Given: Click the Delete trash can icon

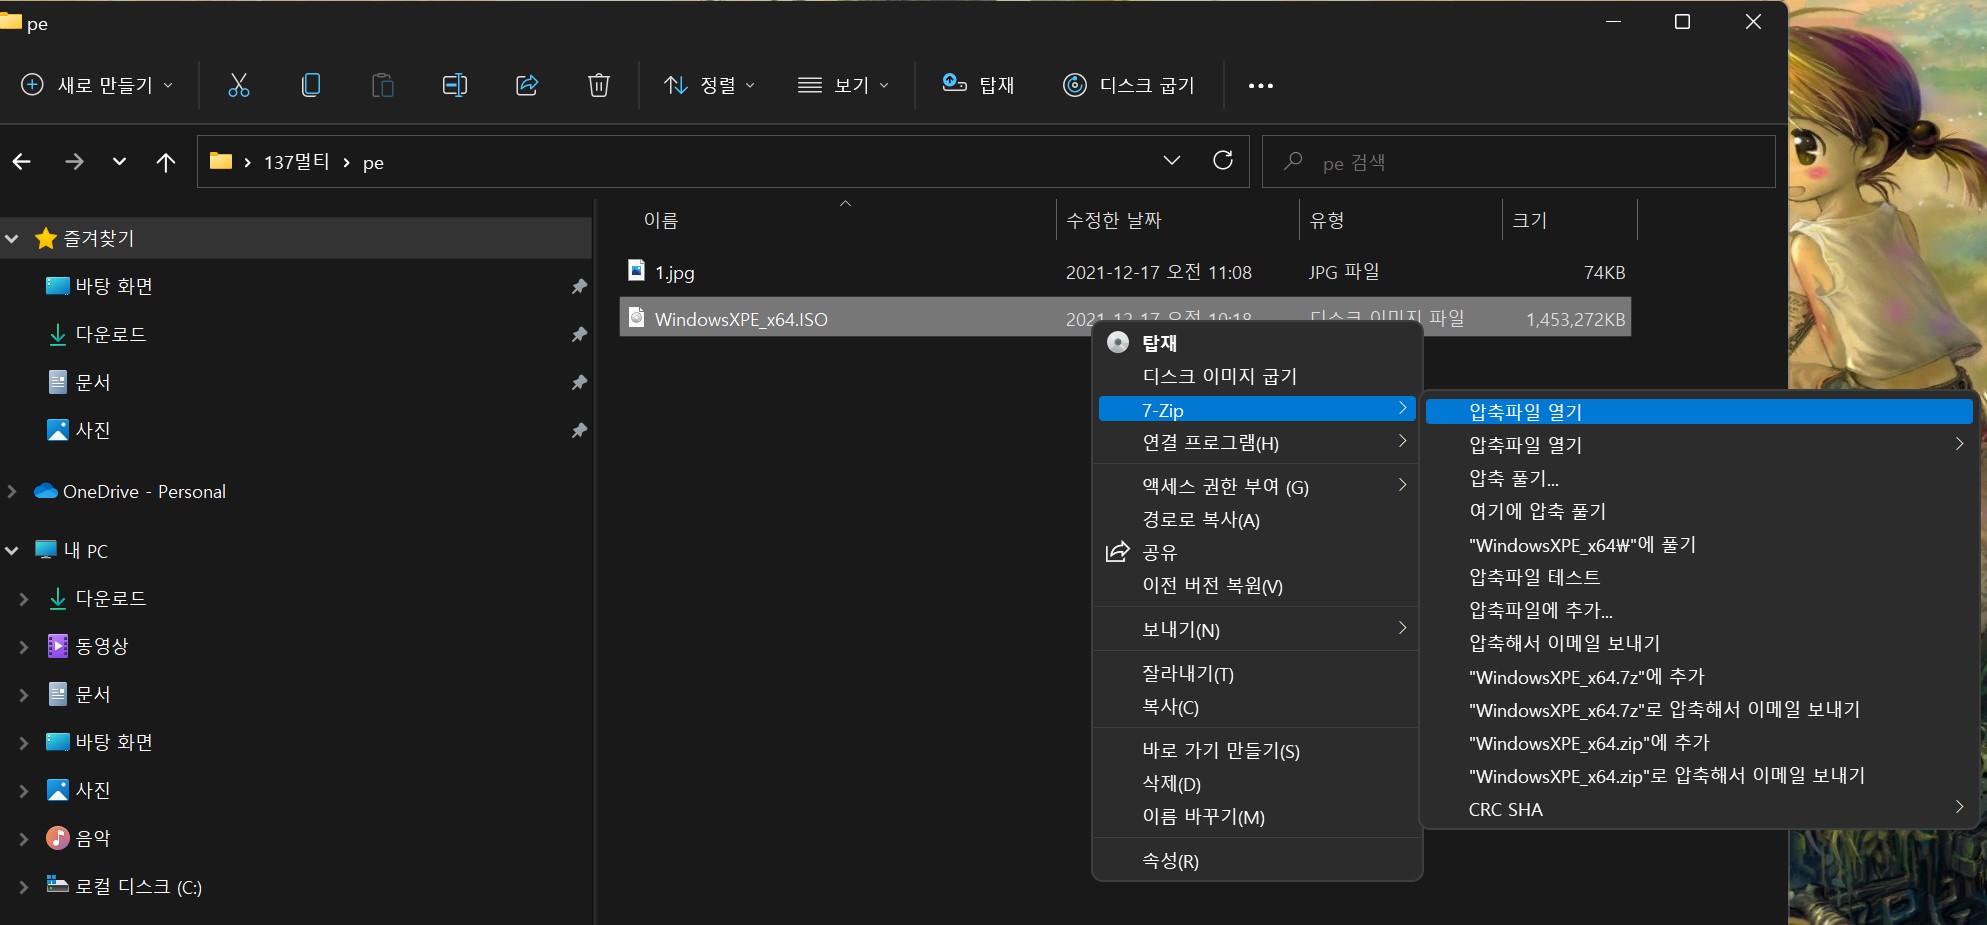Looking at the screenshot, I should 599,85.
